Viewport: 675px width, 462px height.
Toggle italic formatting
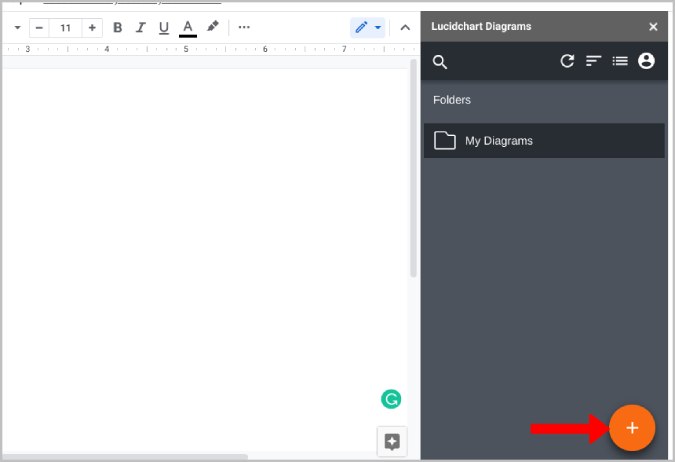point(140,27)
